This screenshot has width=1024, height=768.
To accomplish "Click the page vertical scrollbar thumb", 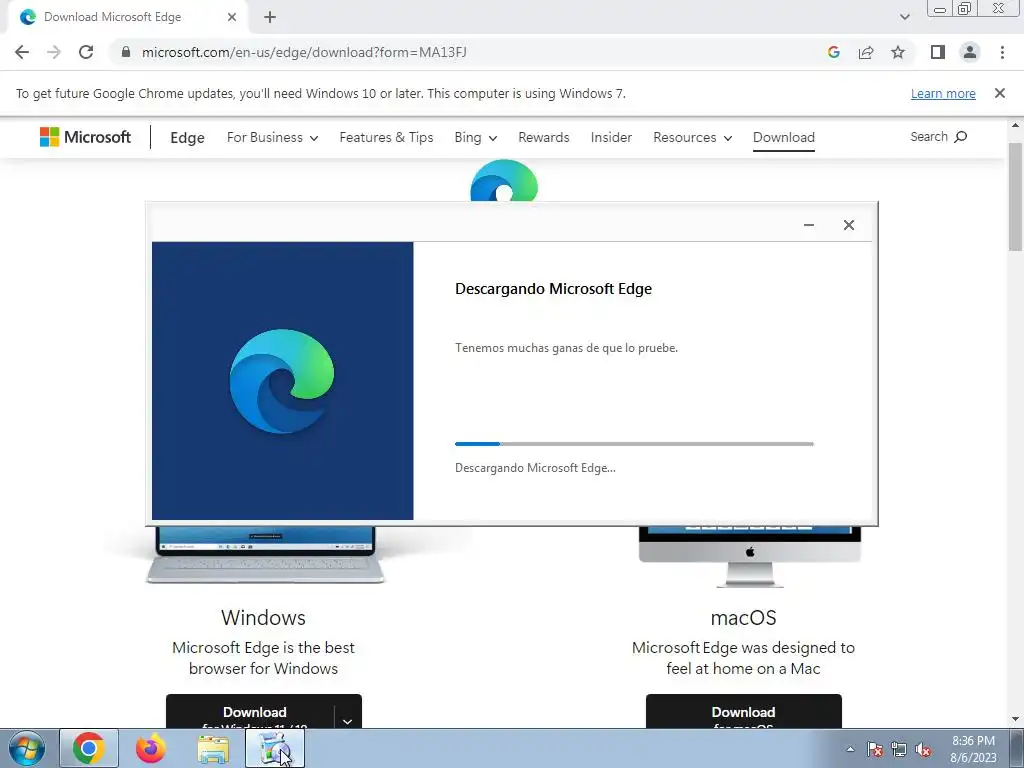I will pyautogui.click(x=1016, y=196).
